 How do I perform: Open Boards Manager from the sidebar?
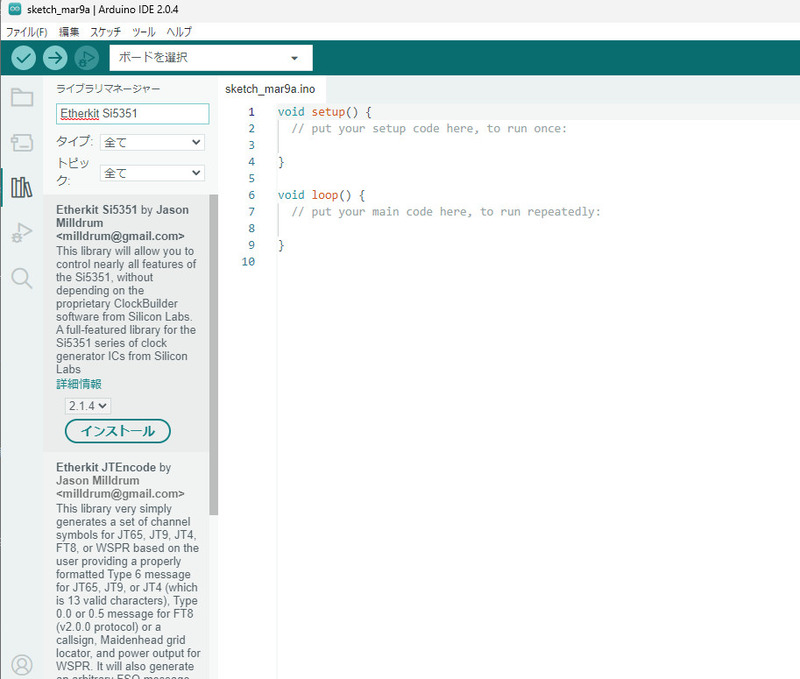click(22, 142)
